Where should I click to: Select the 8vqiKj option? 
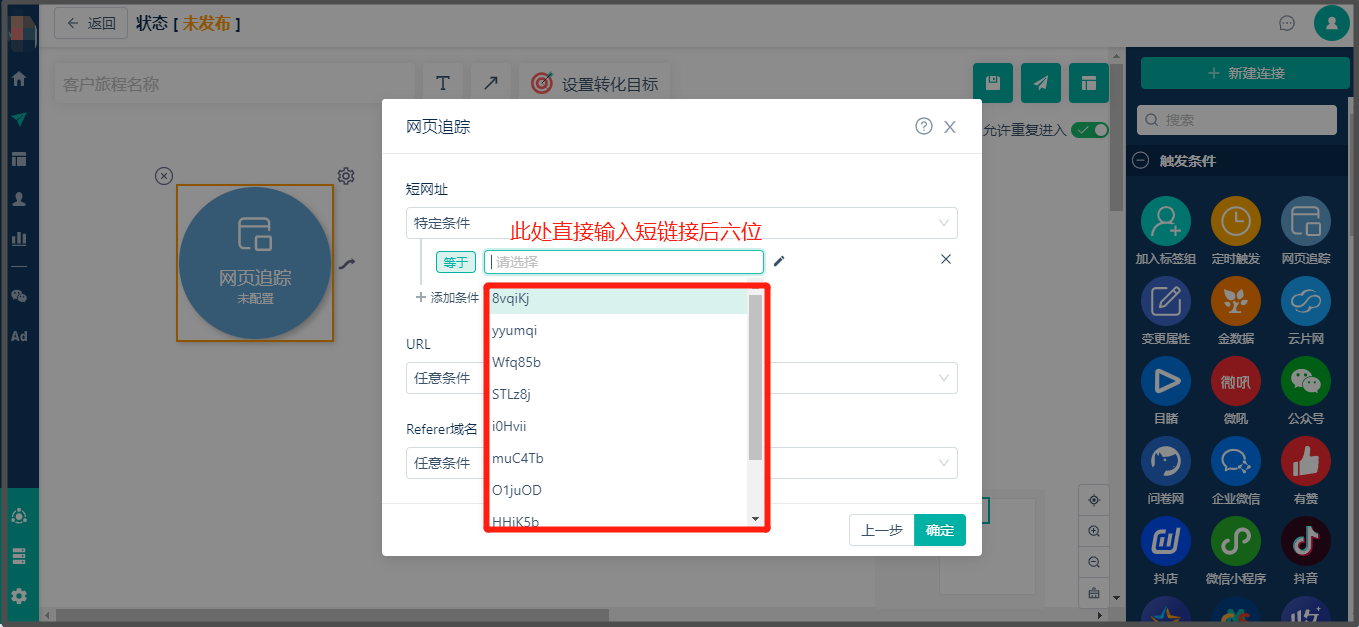pyautogui.click(x=618, y=298)
